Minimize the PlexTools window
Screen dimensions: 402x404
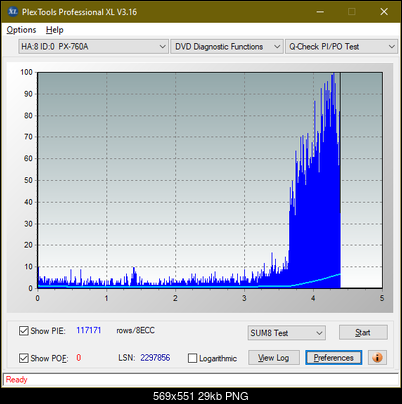pos(320,12)
